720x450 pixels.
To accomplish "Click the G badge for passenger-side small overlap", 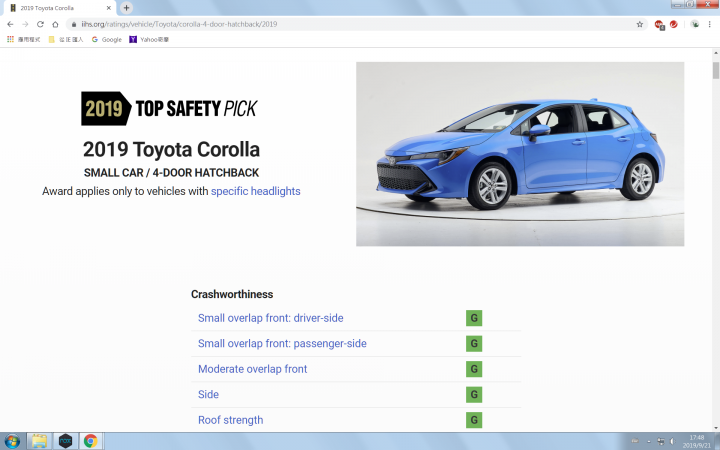I will (474, 343).
